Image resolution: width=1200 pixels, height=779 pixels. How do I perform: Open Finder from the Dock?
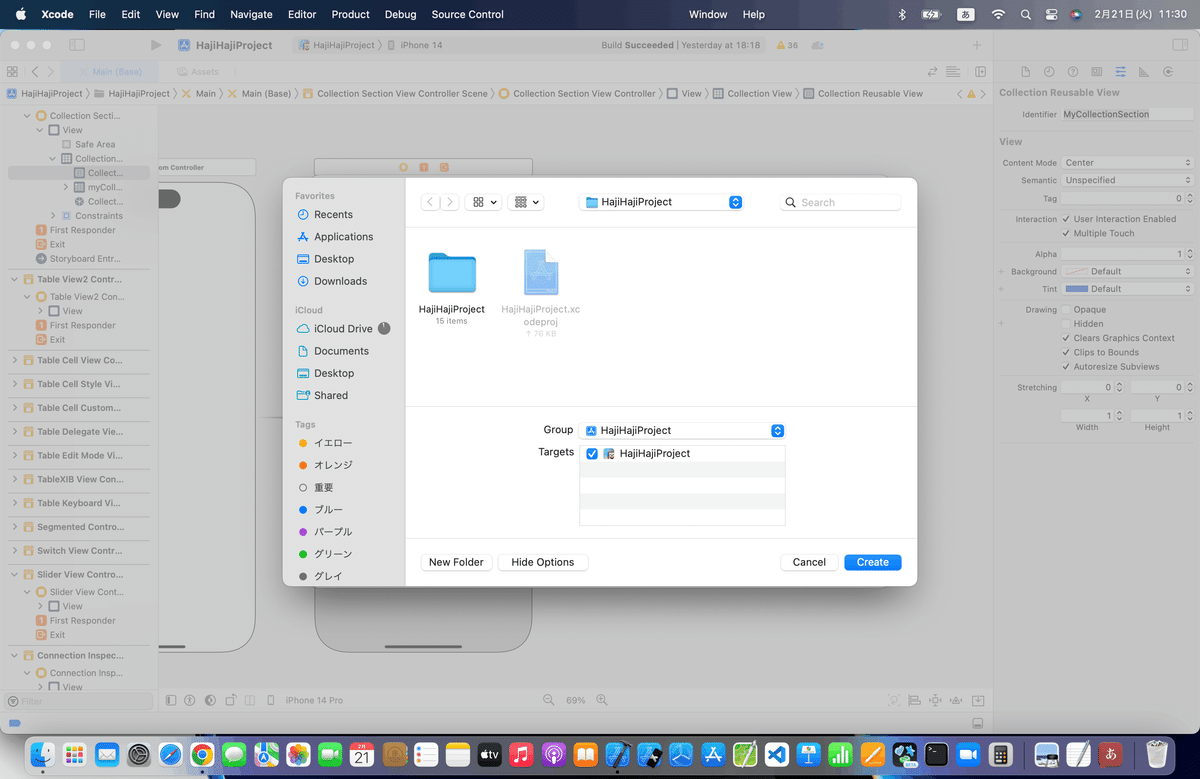tap(41, 754)
